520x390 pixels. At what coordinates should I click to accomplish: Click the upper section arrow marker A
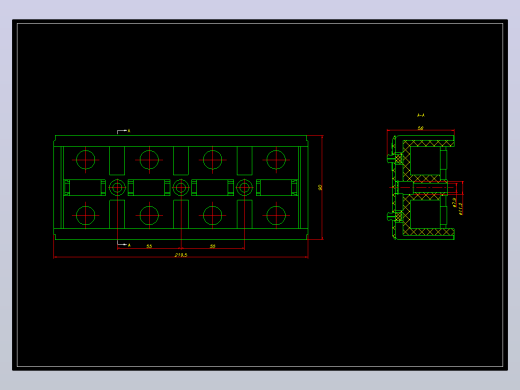click(x=123, y=131)
